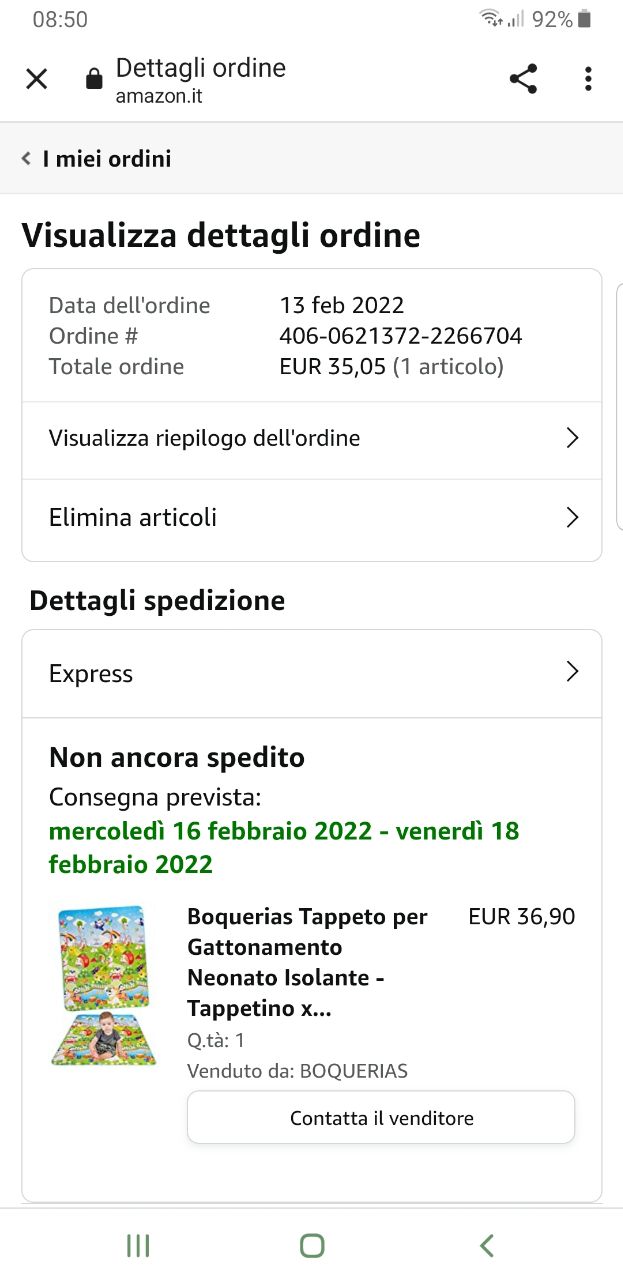The image size is (623, 1280).
Task: Tap the share icon
Action: click(523, 79)
